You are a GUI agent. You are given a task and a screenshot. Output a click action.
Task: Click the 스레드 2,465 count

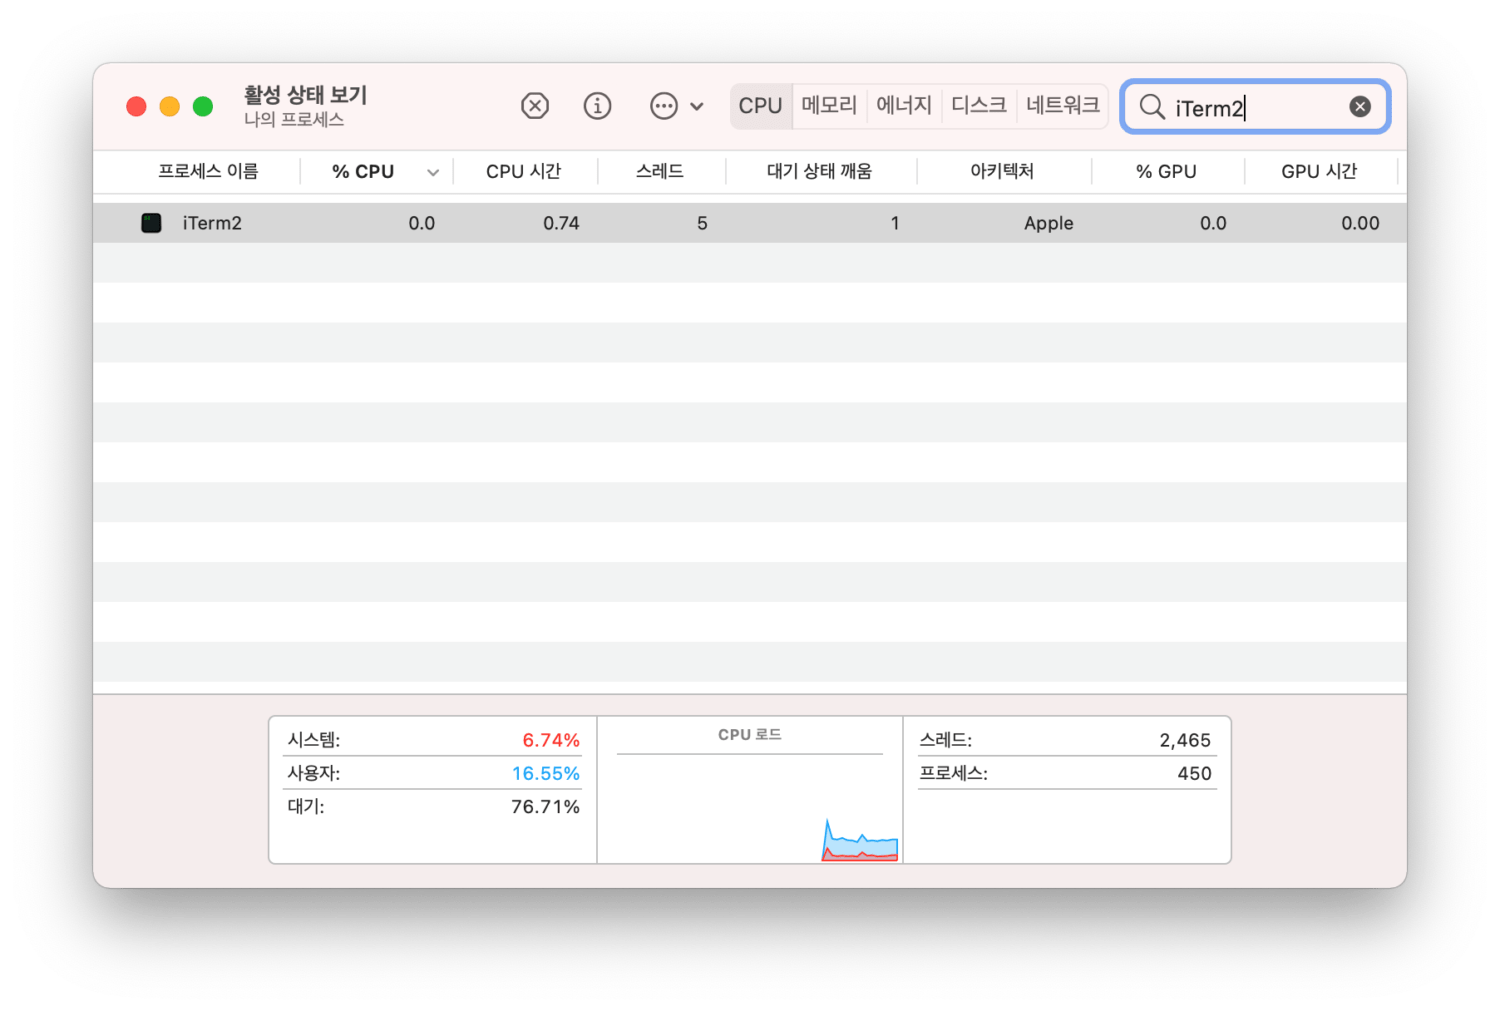pyautogui.click(x=1185, y=740)
